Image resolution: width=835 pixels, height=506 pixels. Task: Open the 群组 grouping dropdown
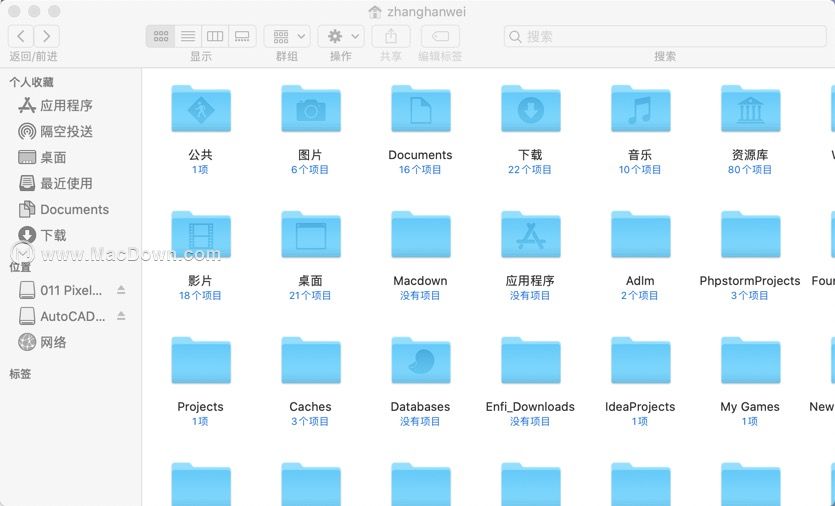287,36
